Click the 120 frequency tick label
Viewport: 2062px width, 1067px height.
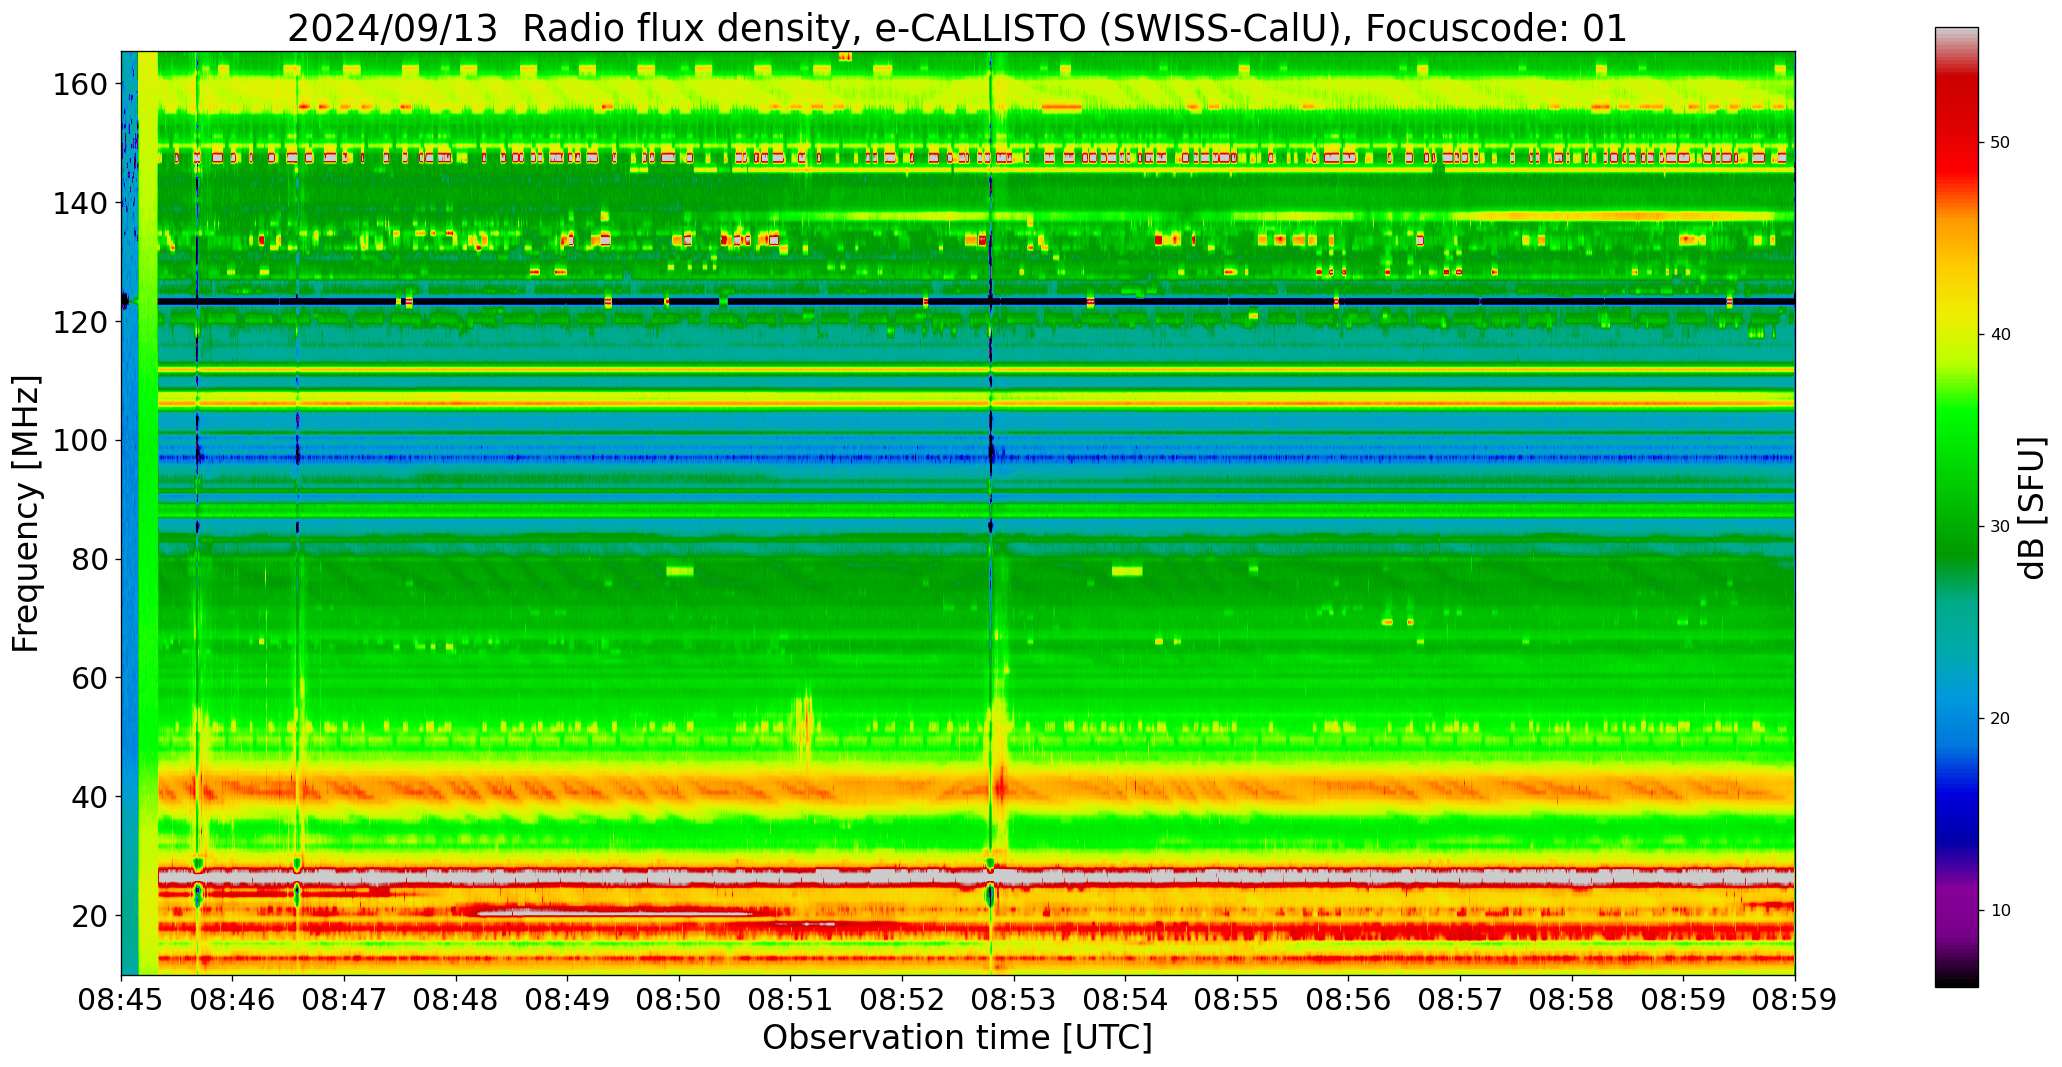[80, 322]
